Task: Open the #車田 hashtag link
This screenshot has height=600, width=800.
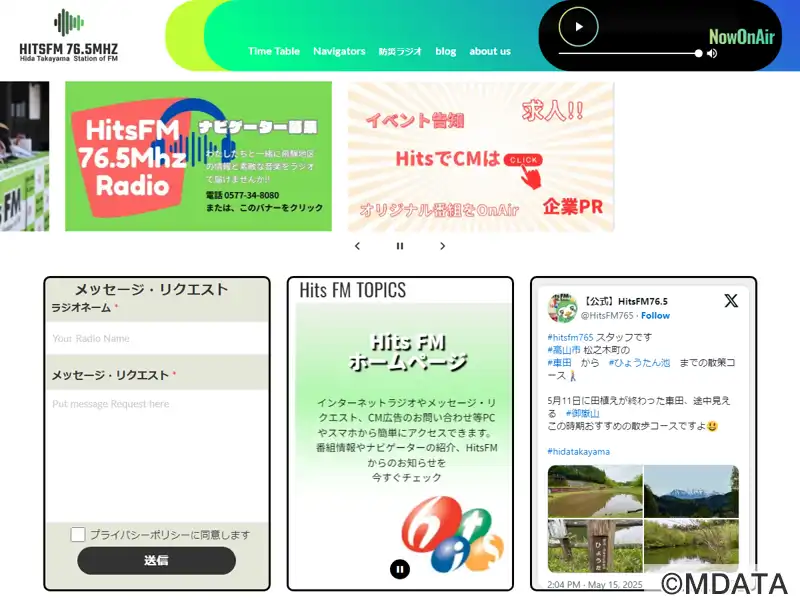Action: tap(560, 363)
